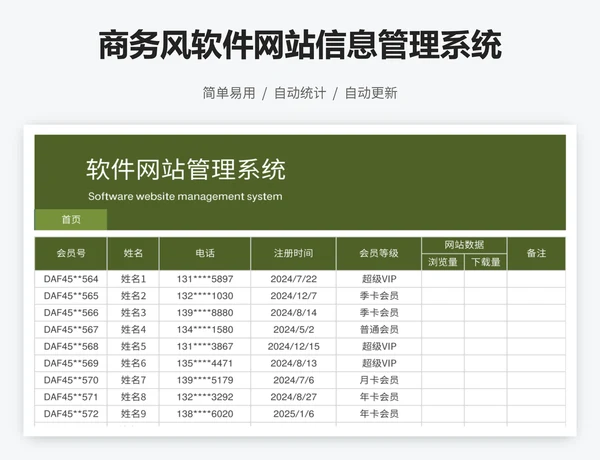Click phone cell 139****8880
The image size is (600, 460).
(205, 313)
